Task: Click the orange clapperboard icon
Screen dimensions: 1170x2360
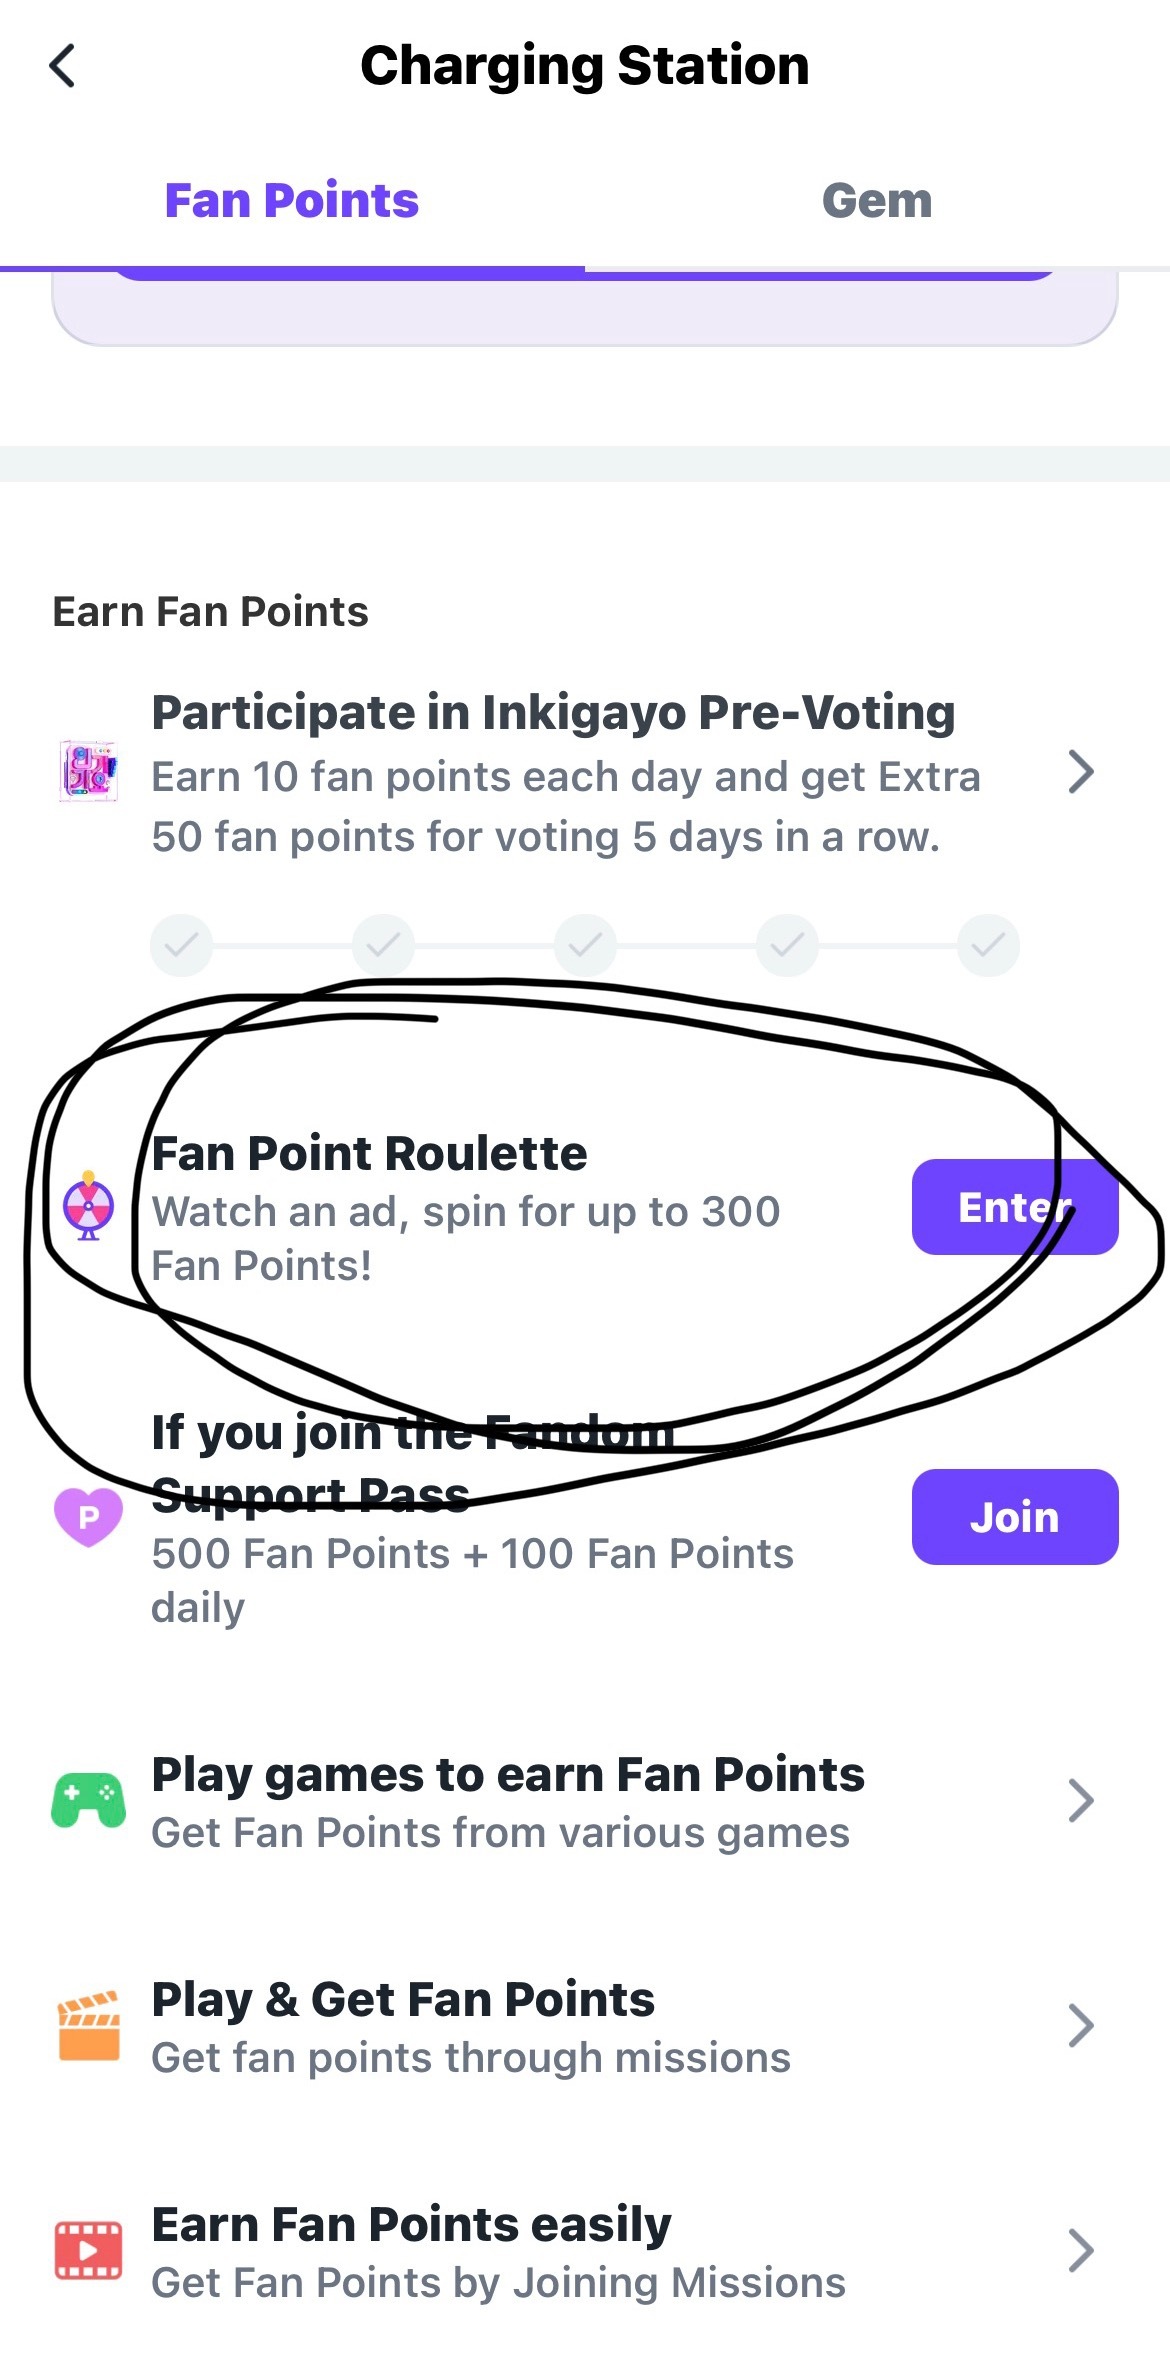Action: [x=89, y=2025]
